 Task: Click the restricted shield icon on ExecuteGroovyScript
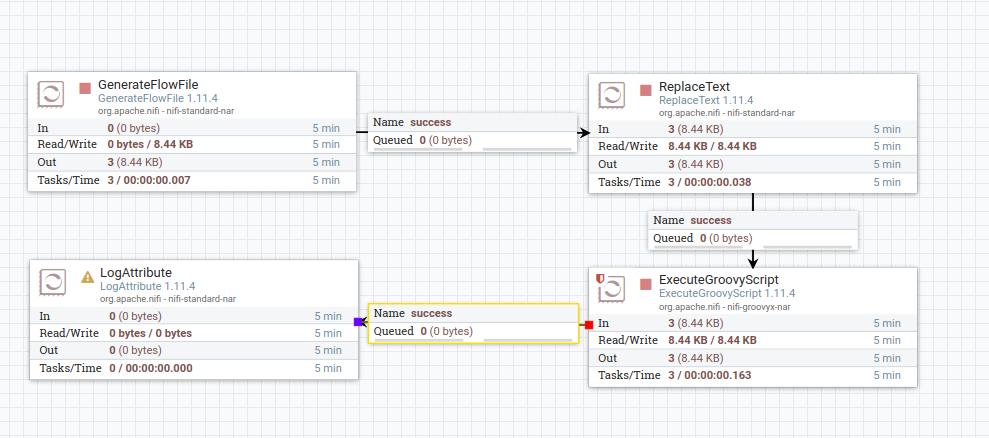(x=600, y=278)
